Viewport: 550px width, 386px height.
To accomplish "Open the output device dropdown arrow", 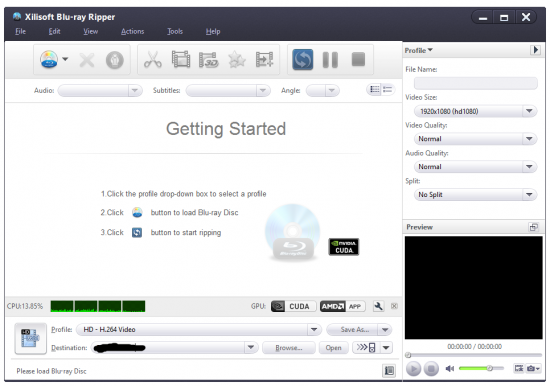I will pyautogui.click(x=386, y=348).
